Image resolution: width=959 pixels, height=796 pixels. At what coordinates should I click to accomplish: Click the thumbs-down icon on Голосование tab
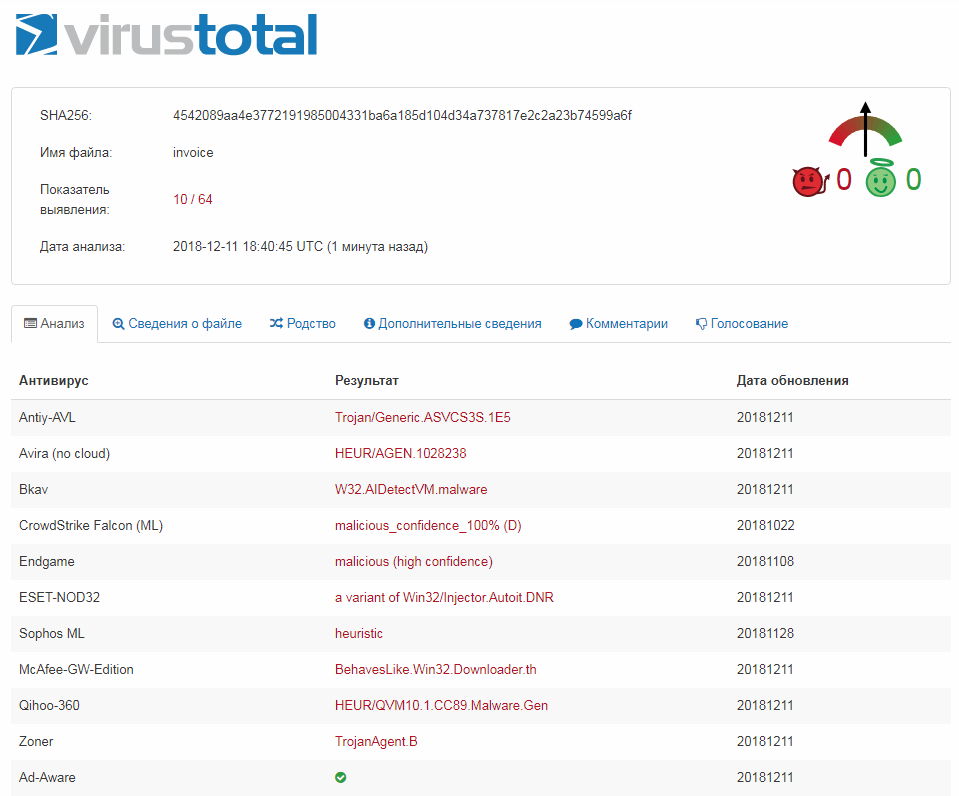tap(701, 324)
